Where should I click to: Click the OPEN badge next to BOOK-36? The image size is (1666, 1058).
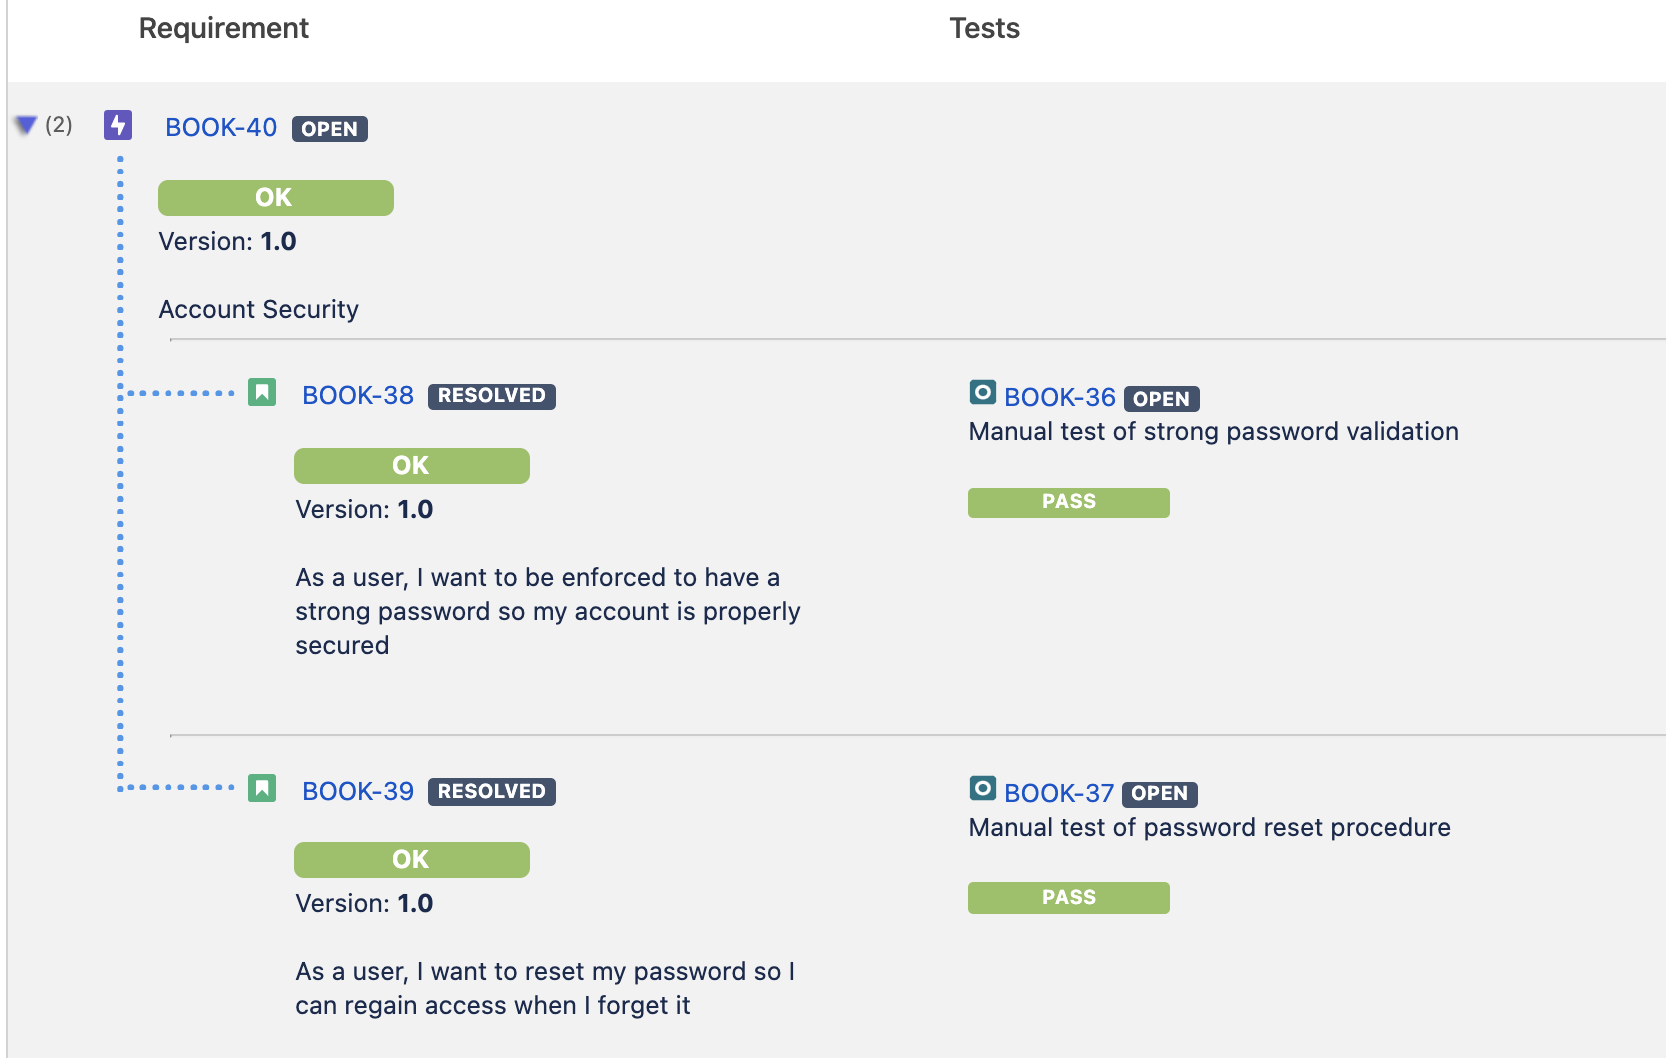[1162, 399]
